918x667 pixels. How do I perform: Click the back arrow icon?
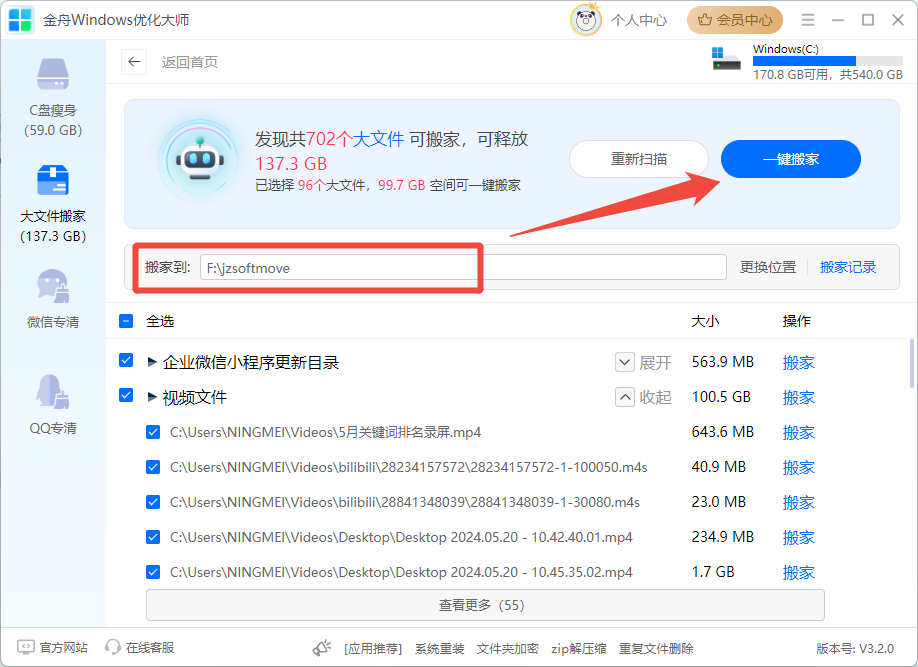[134, 61]
